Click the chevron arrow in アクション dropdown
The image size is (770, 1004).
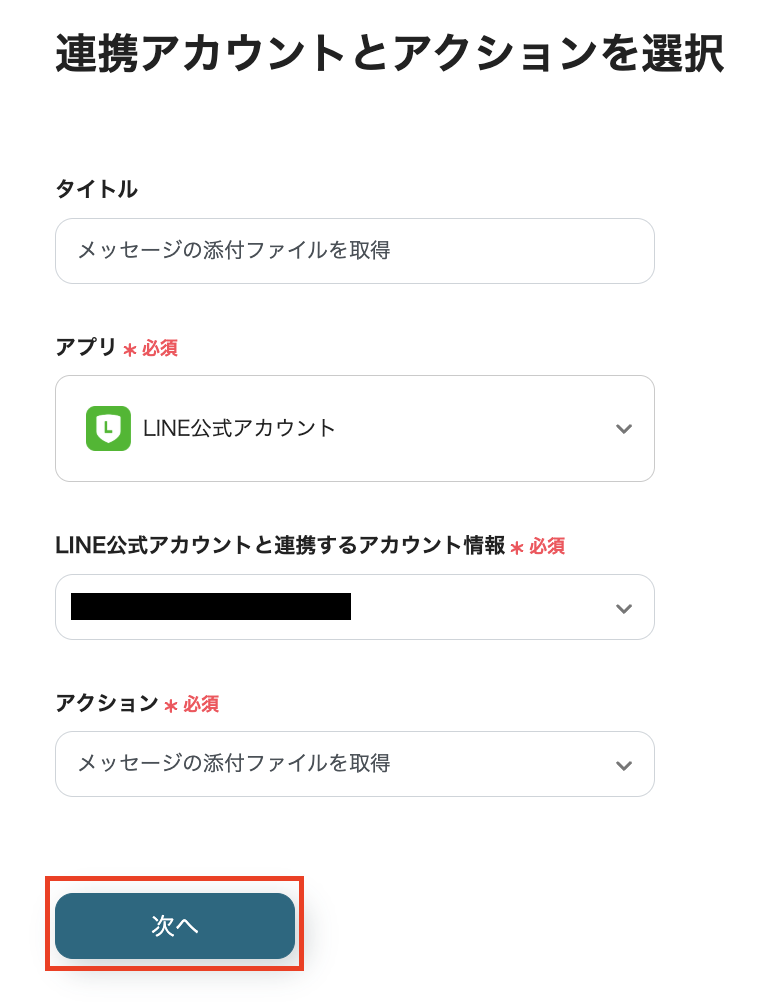click(624, 765)
